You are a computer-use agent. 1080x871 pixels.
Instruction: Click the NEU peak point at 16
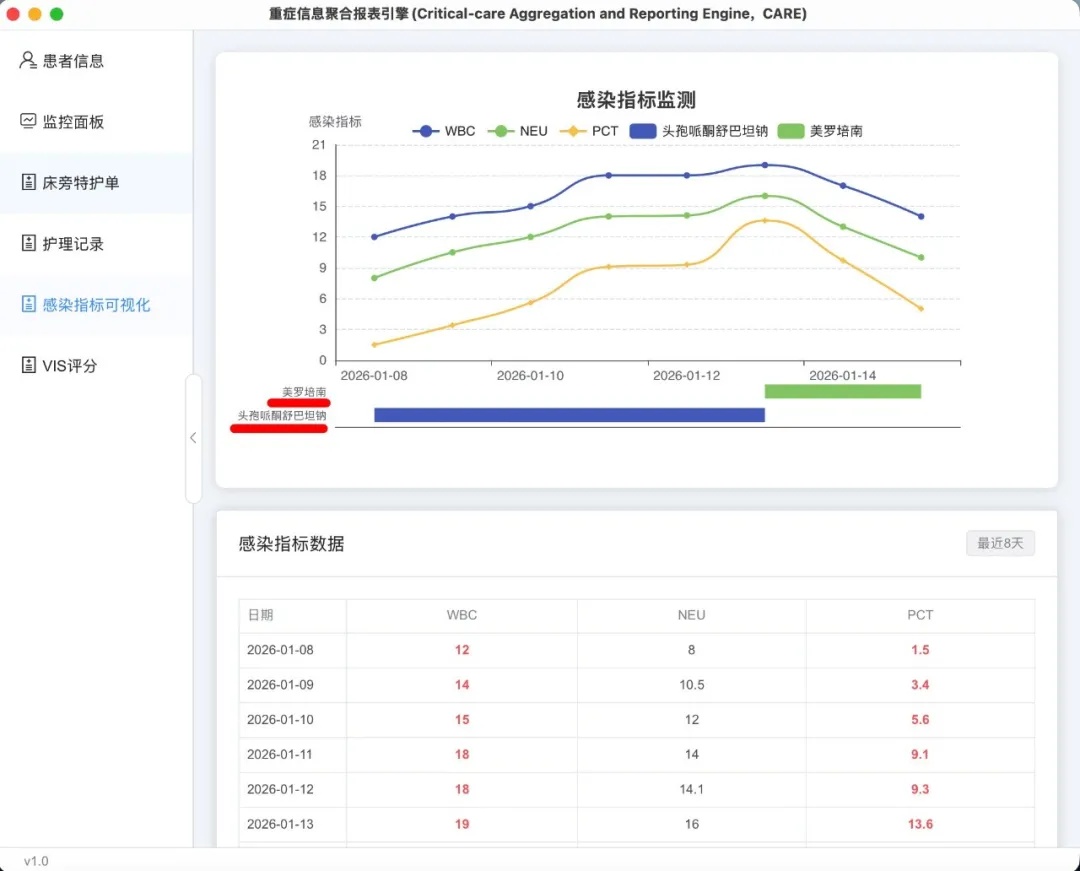tap(765, 196)
